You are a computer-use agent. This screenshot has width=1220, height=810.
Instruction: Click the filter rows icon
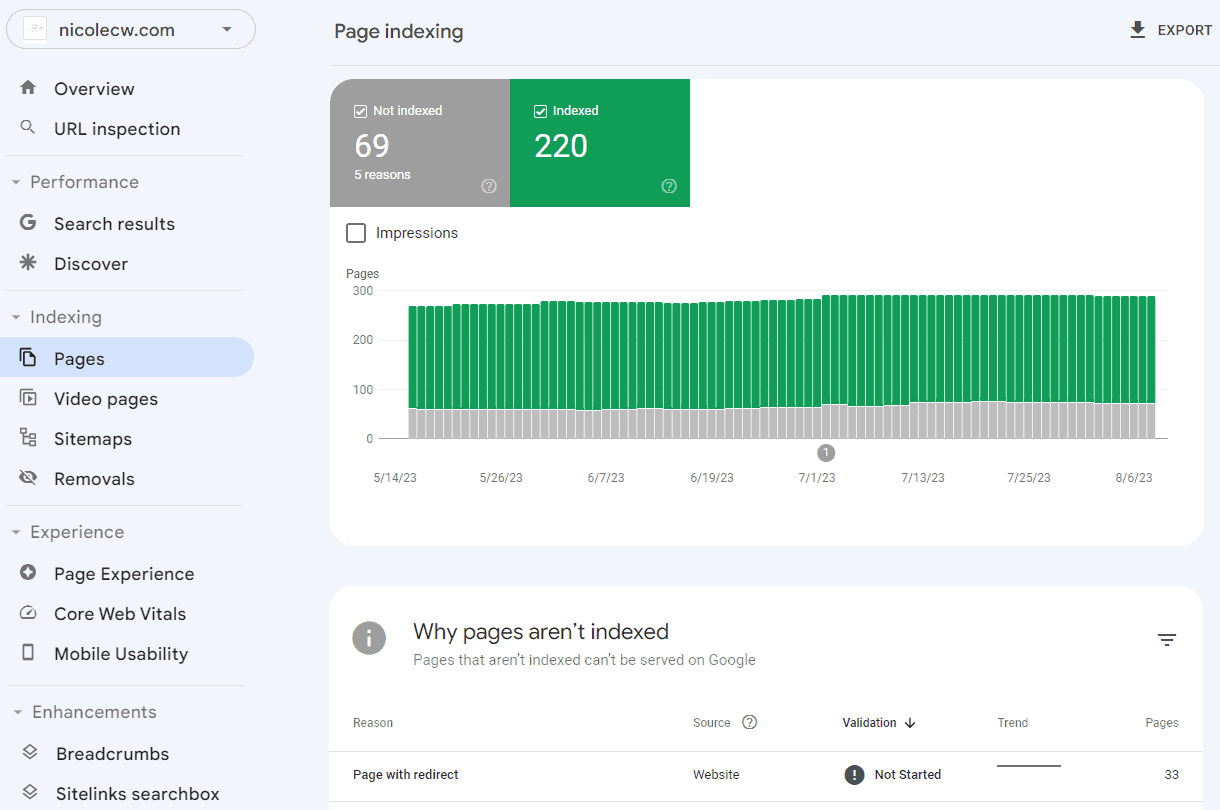1167,640
